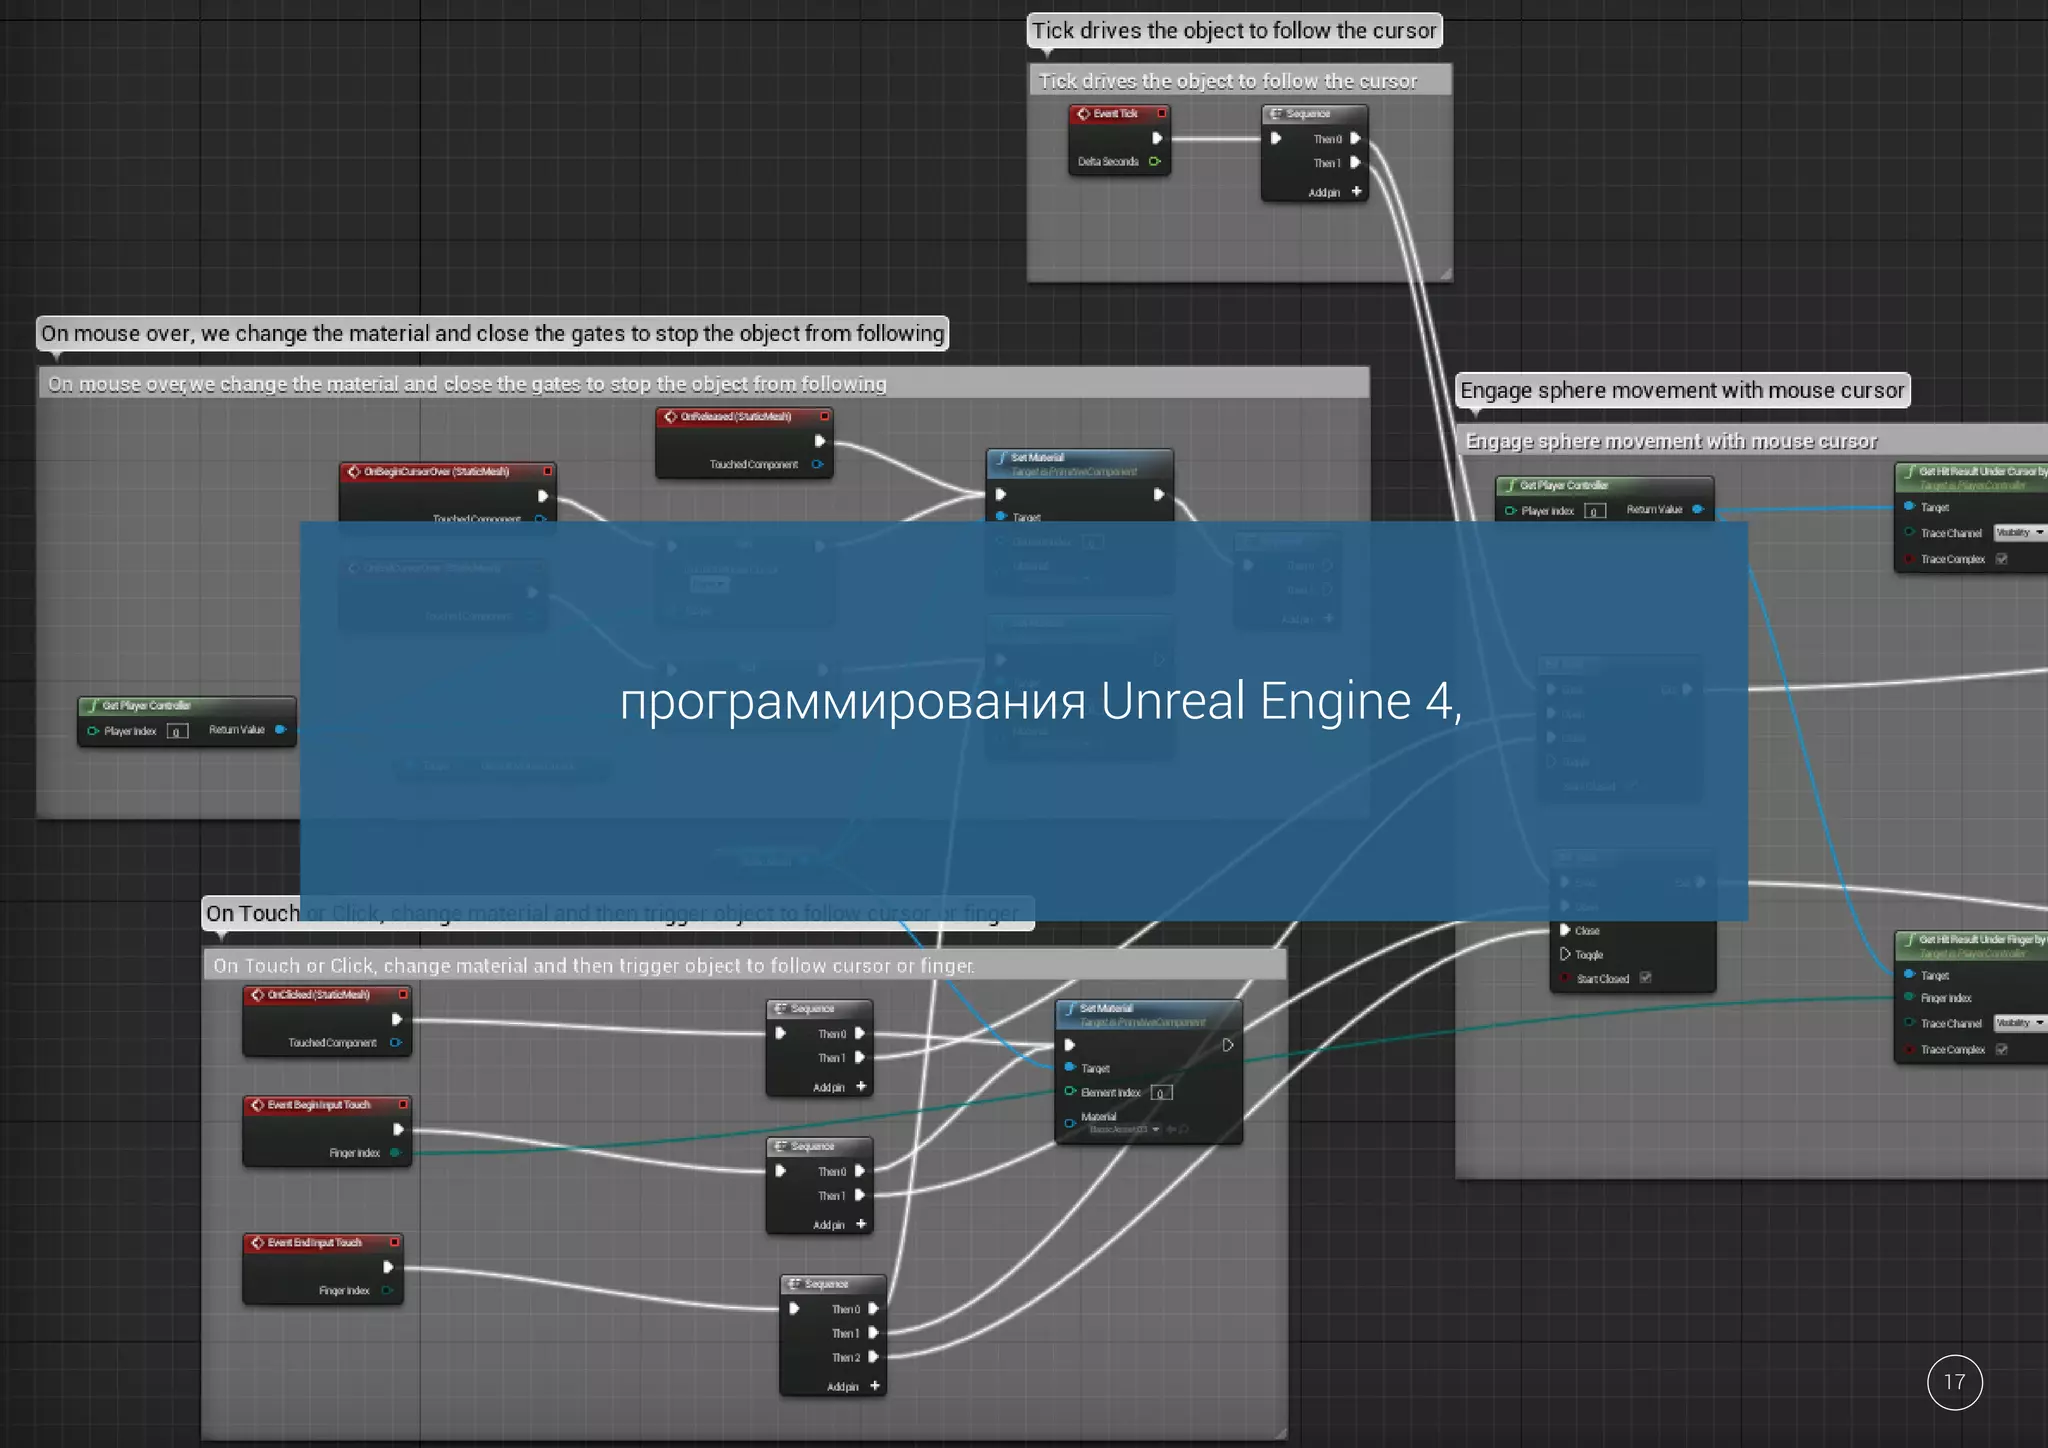Viewport: 2048px width, 1448px height.
Task: Click Return Value pin in mouse-over group's Get Player Controller
Action: [280, 729]
